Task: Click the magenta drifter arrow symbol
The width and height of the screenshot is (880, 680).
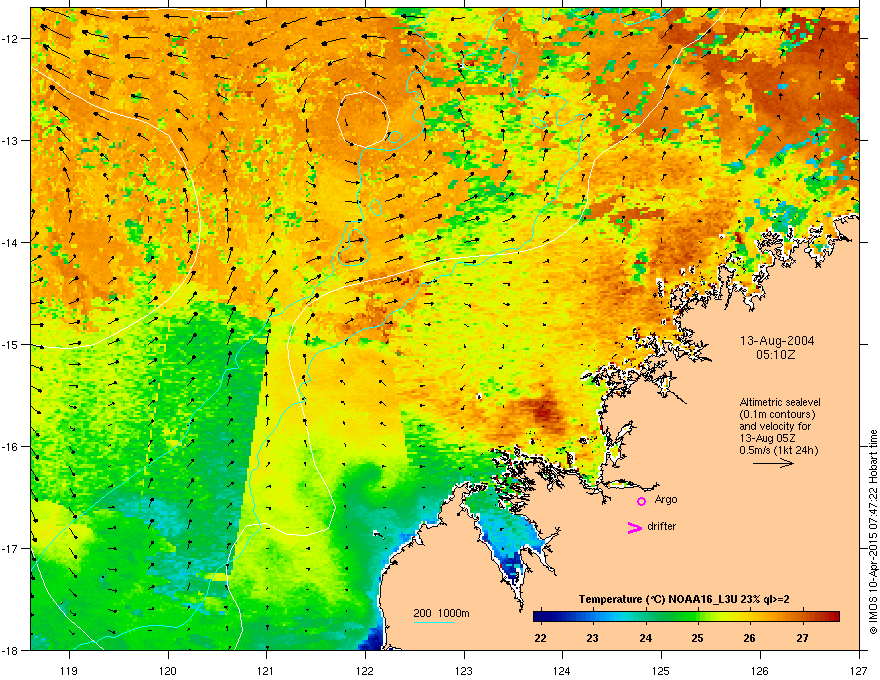Action: point(634,527)
